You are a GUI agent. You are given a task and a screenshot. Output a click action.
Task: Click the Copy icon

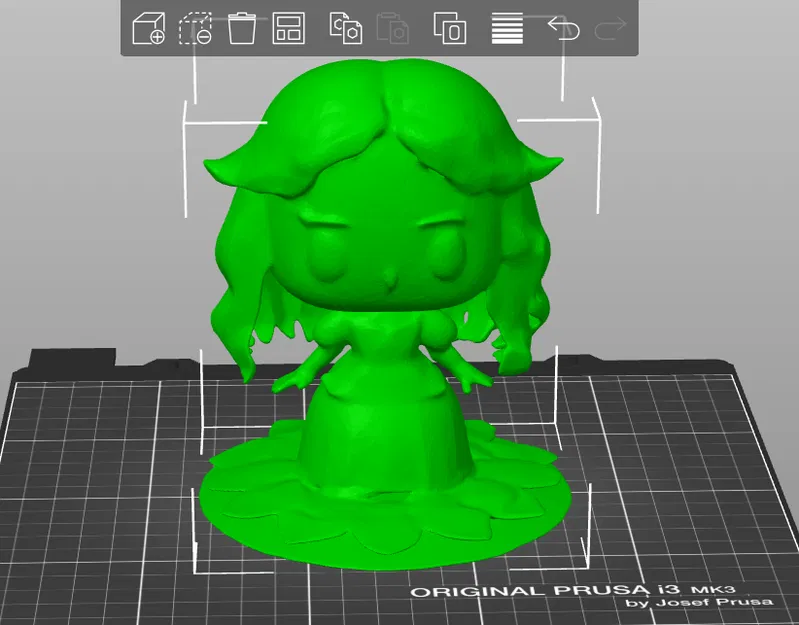pyautogui.click(x=346, y=29)
